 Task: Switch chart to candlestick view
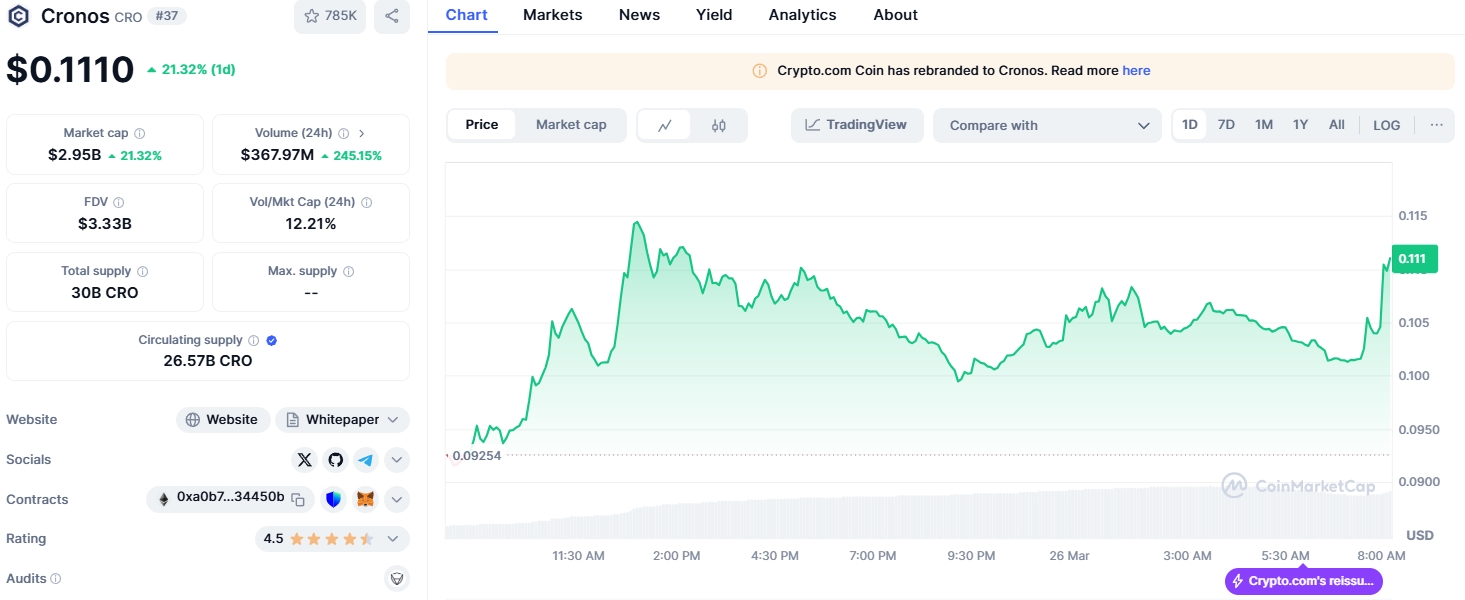[x=719, y=125]
